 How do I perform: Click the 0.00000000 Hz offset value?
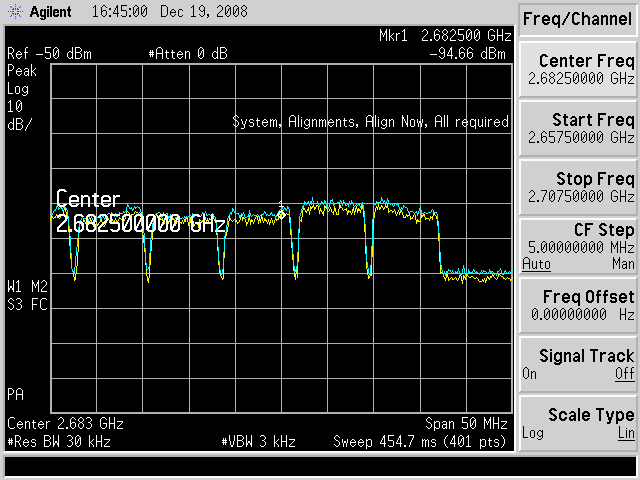pyautogui.click(x=583, y=314)
